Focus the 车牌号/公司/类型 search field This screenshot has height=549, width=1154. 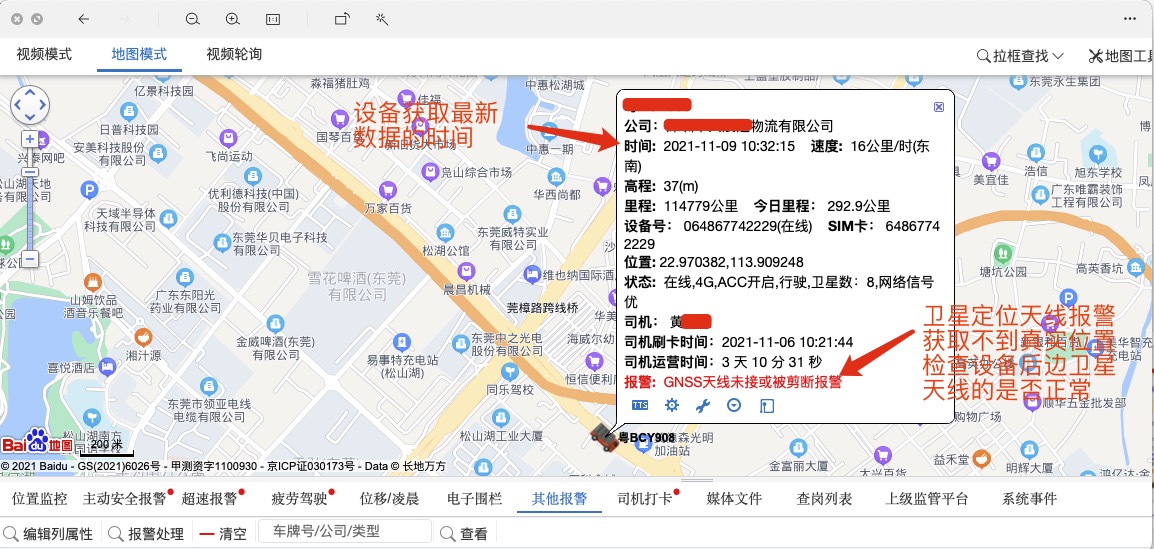coord(344,531)
